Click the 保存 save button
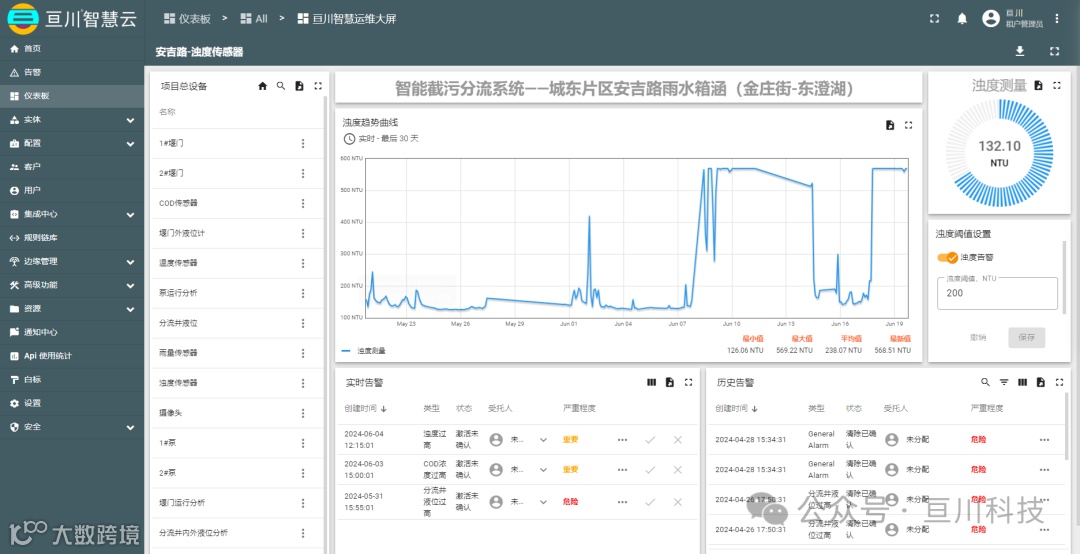This screenshot has height=554, width=1080. 1026,338
